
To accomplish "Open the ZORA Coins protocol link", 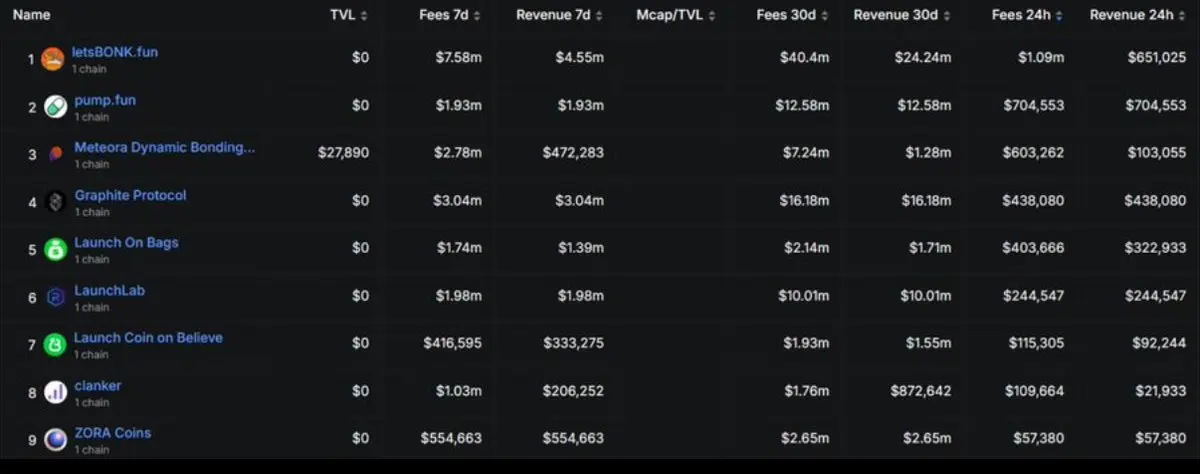I will pyautogui.click(x=113, y=433).
